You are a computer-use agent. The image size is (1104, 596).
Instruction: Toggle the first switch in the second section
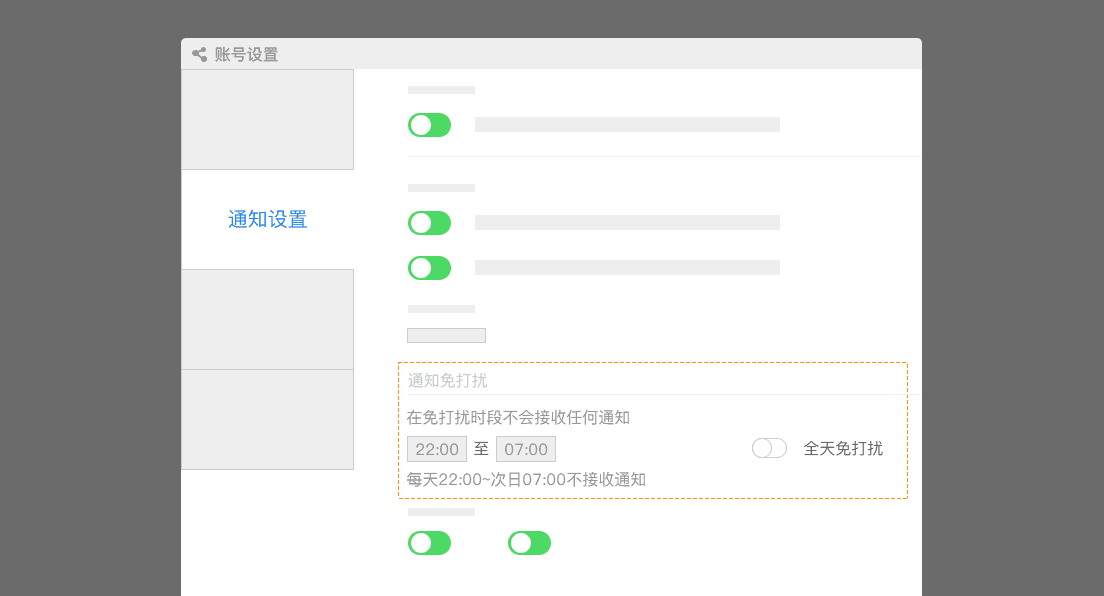pos(429,223)
